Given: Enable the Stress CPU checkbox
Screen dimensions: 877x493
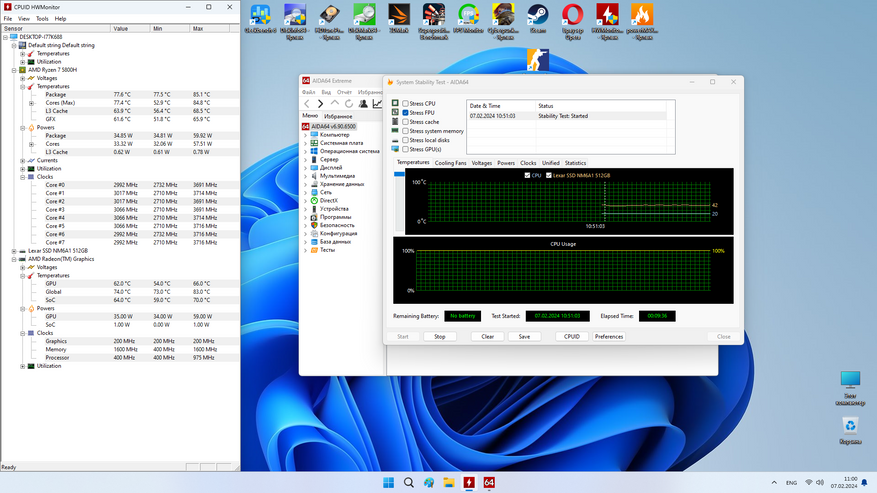Looking at the screenshot, I should [405, 104].
